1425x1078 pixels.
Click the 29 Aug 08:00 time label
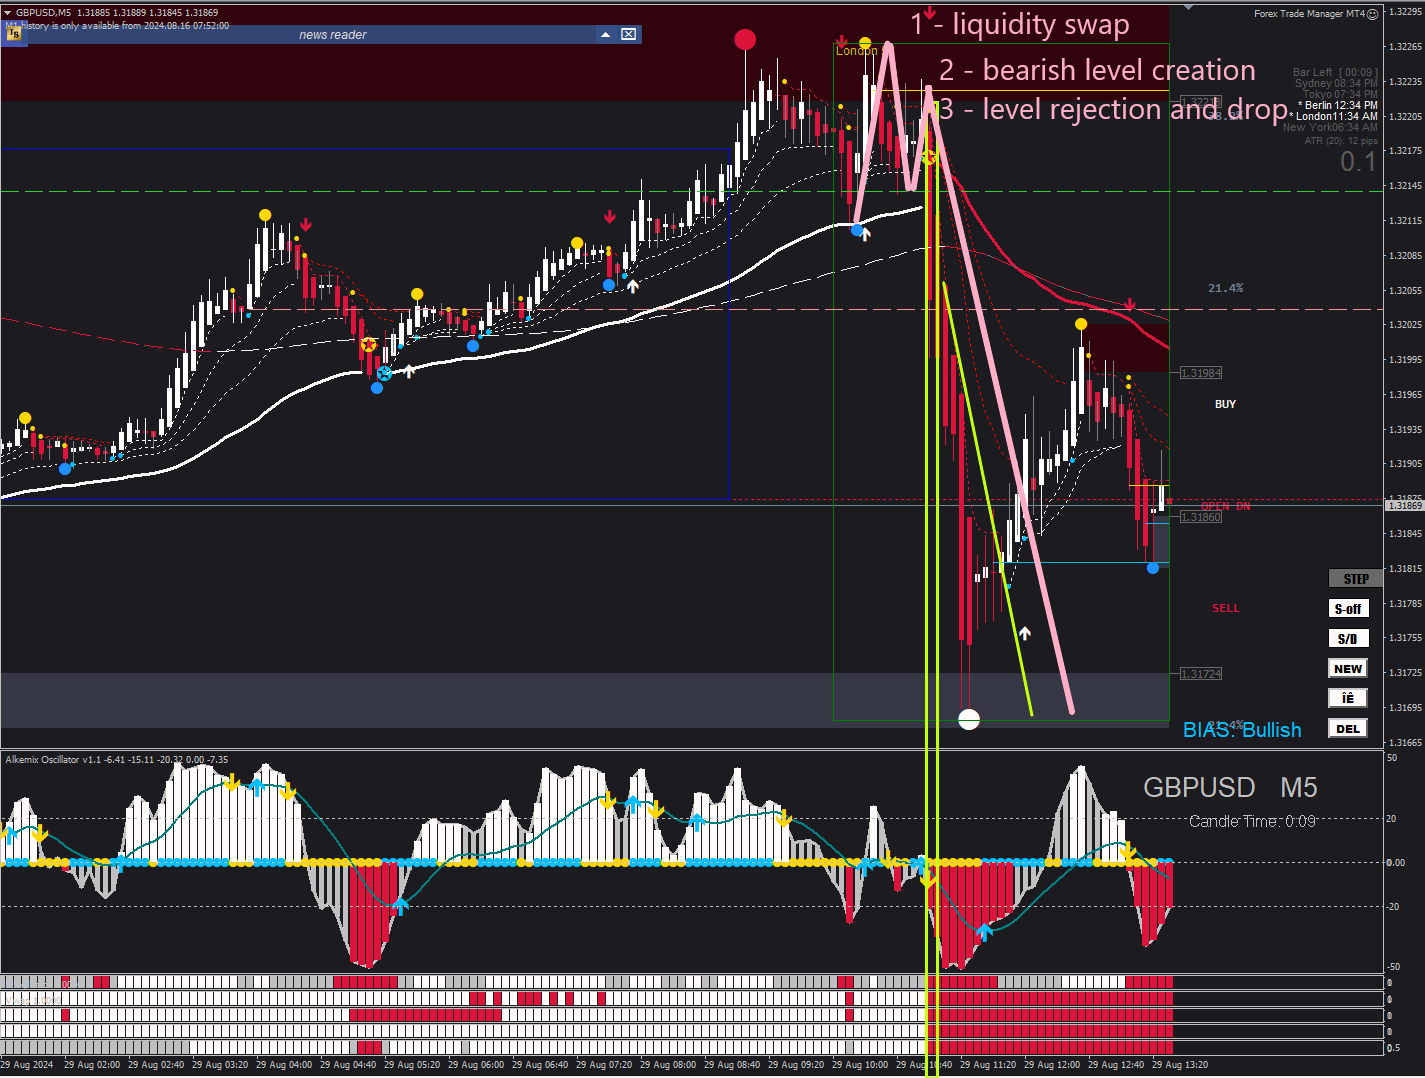pyautogui.click(x=668, y=1065)
